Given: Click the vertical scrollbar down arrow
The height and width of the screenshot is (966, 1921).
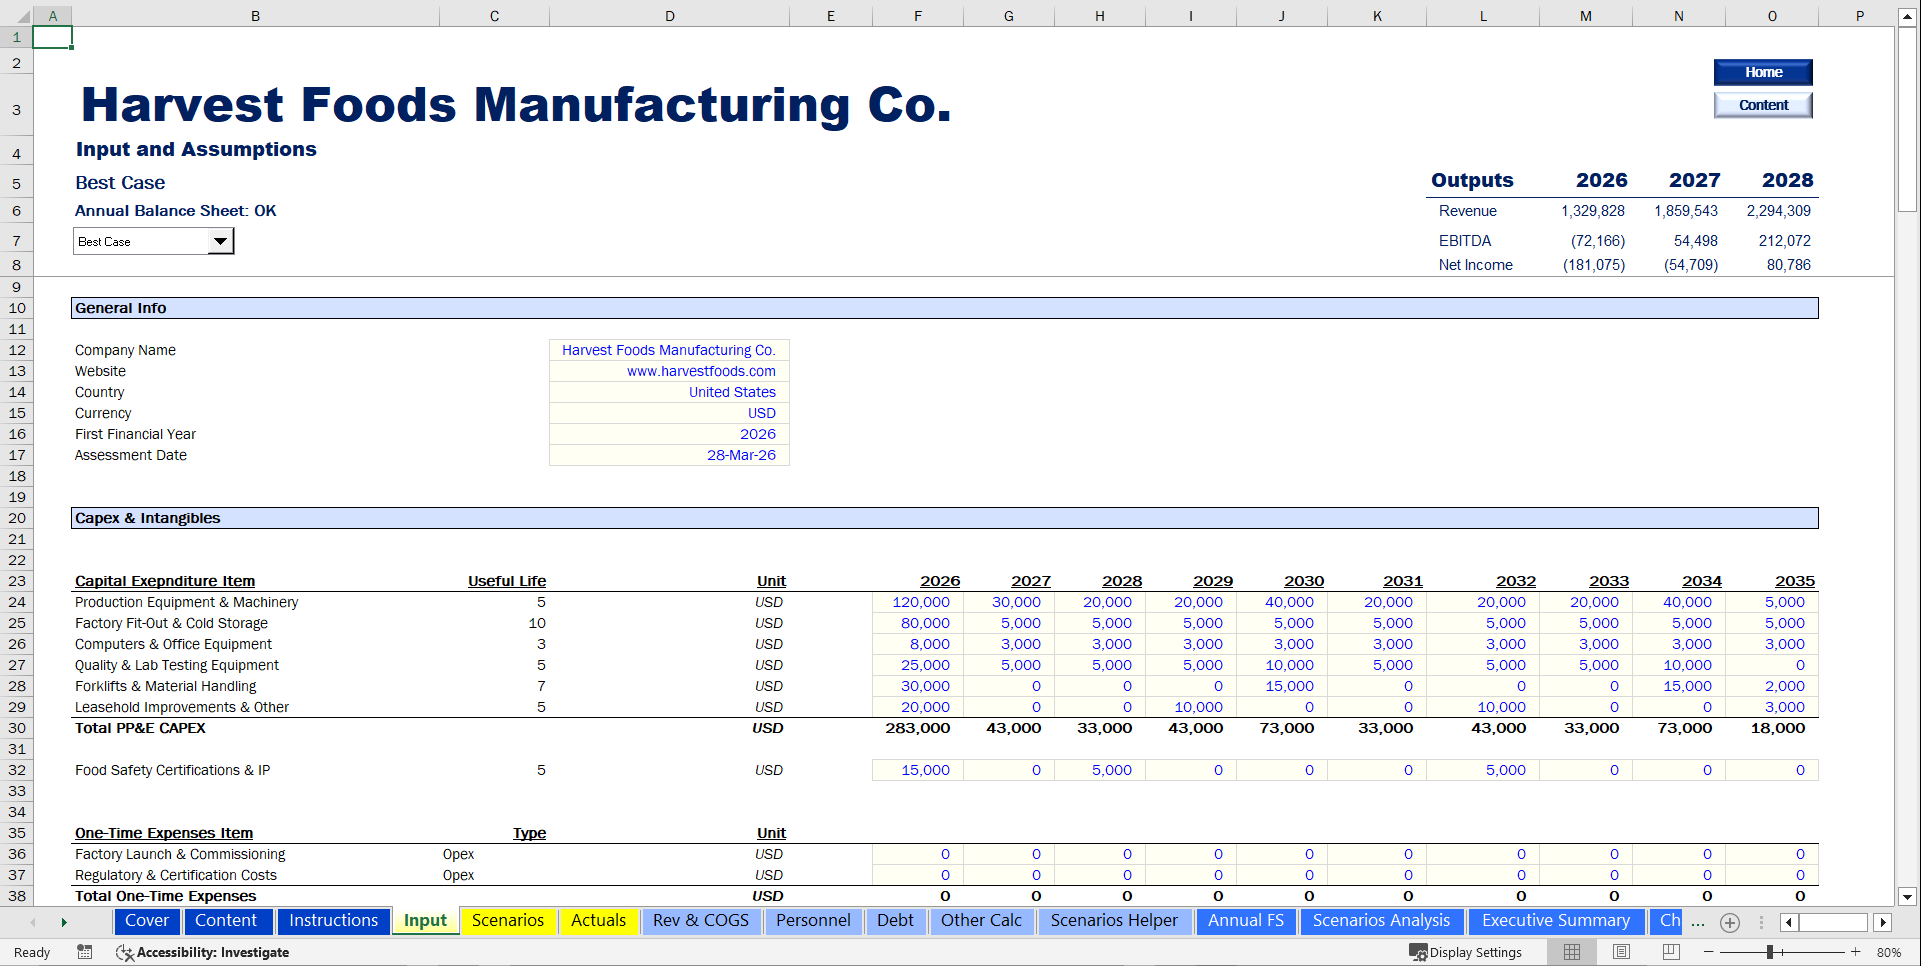Looking at the screenshot, I should tap(1908, 897).
